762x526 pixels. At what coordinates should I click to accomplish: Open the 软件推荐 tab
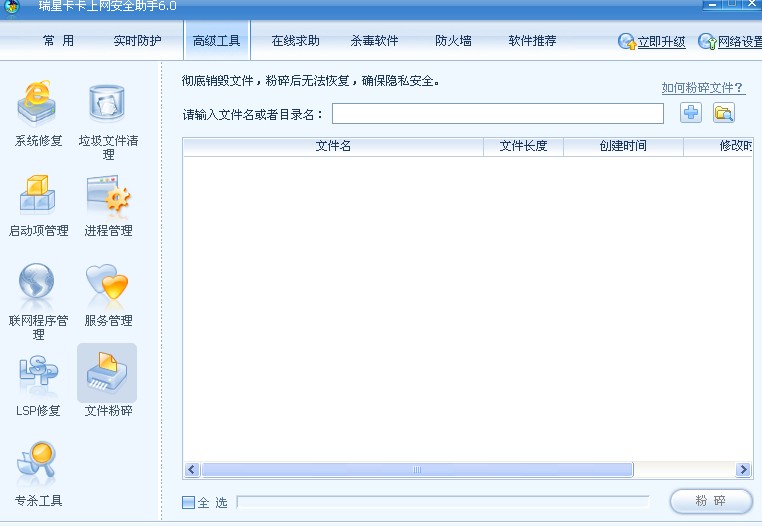coord(532,41)
